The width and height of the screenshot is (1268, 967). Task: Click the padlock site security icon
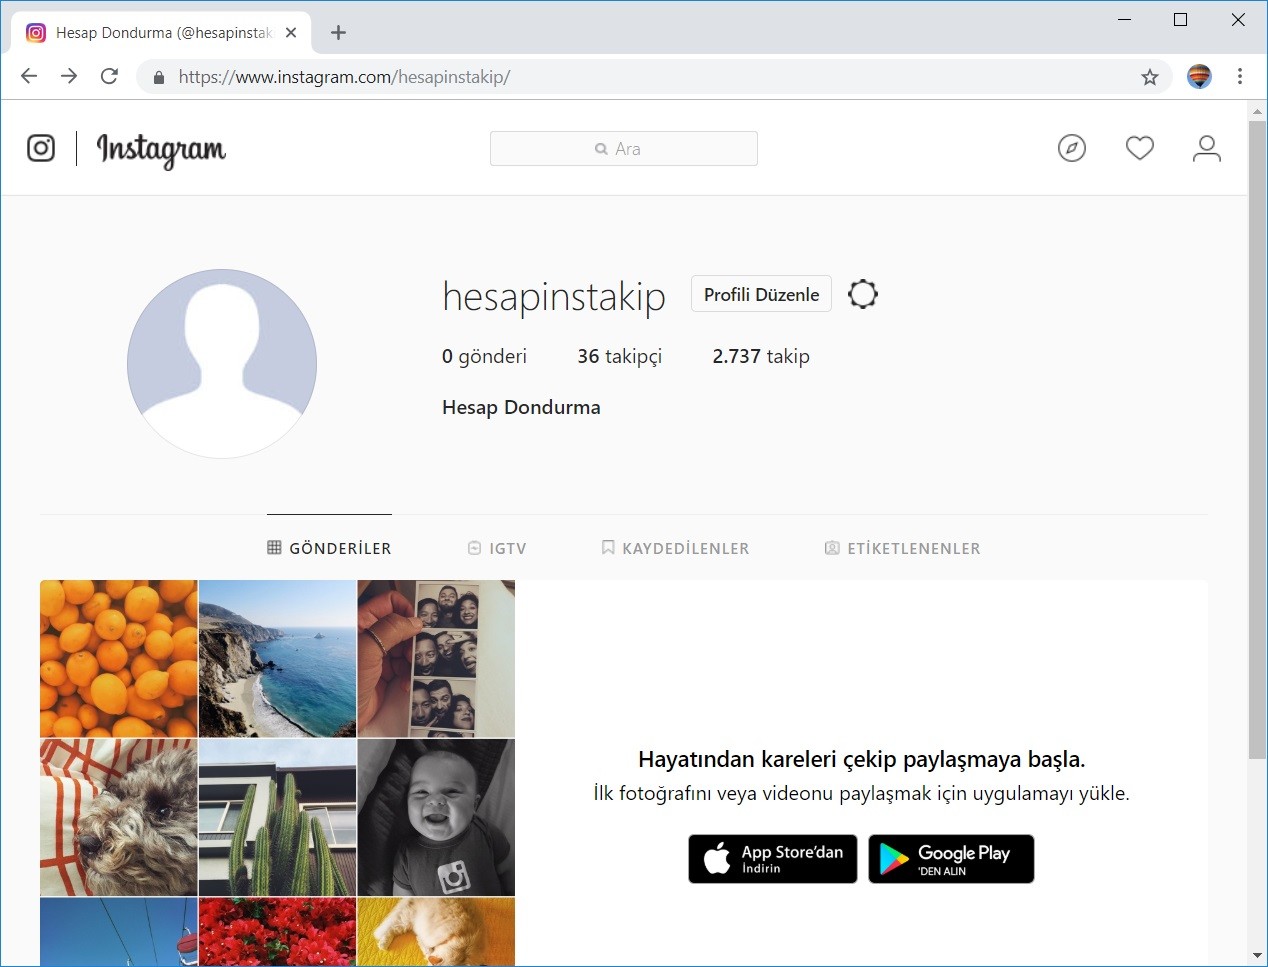[x=158, y=77]
